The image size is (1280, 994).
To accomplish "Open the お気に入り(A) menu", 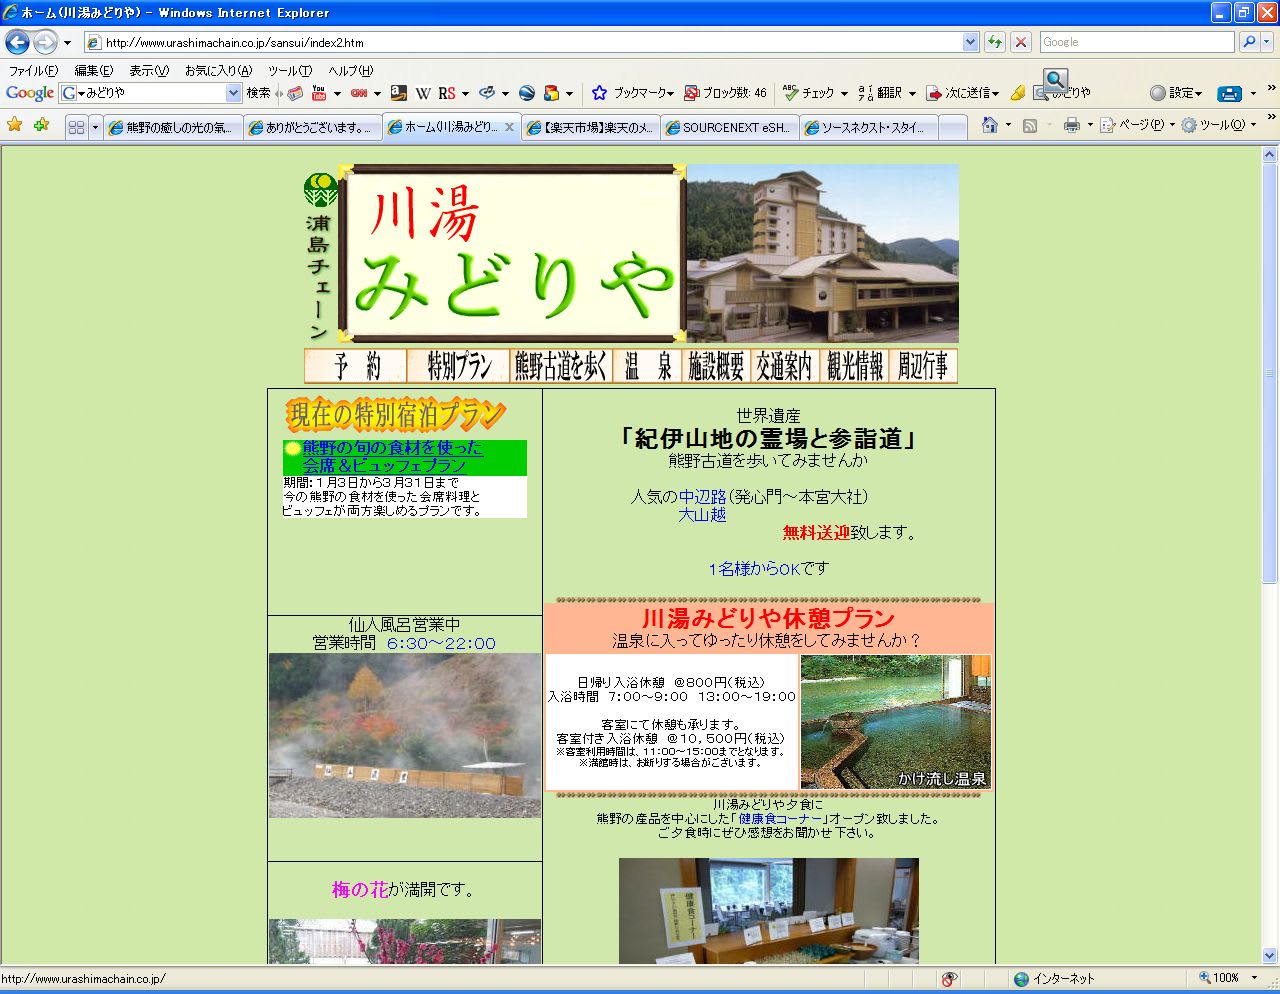I will [x=218, y=70].
